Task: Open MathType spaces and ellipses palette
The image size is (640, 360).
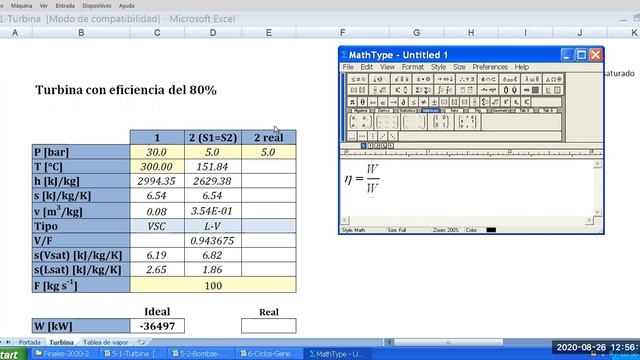Action: coord(379,79)
